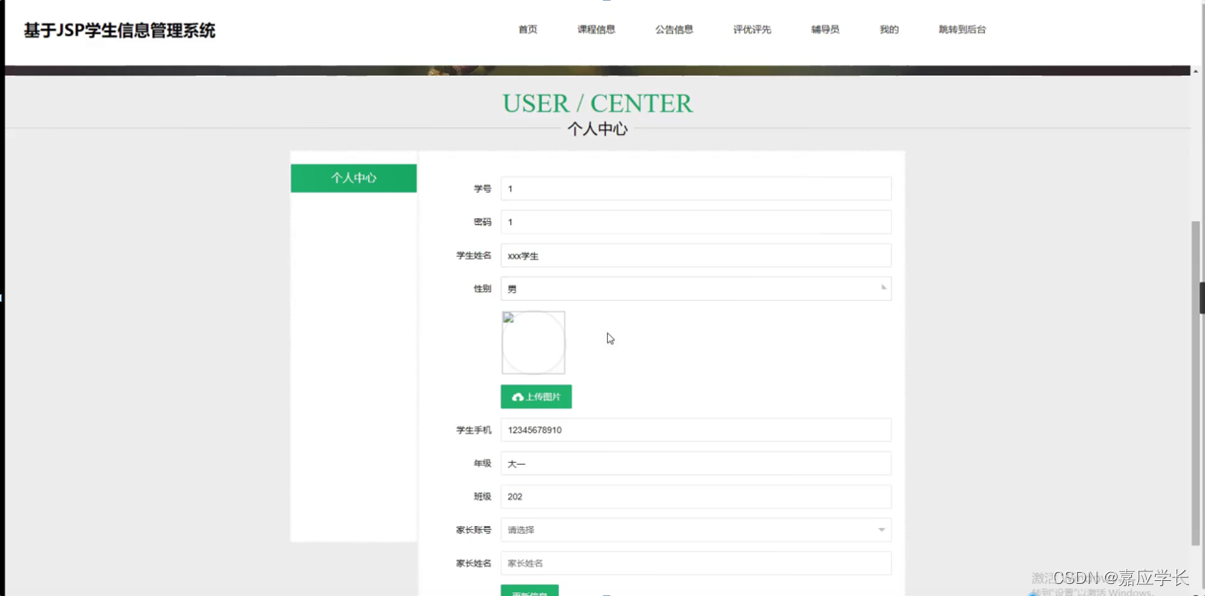Open the 课程信息 menu item
This screenshot has width=1205, height=596.
596,30
